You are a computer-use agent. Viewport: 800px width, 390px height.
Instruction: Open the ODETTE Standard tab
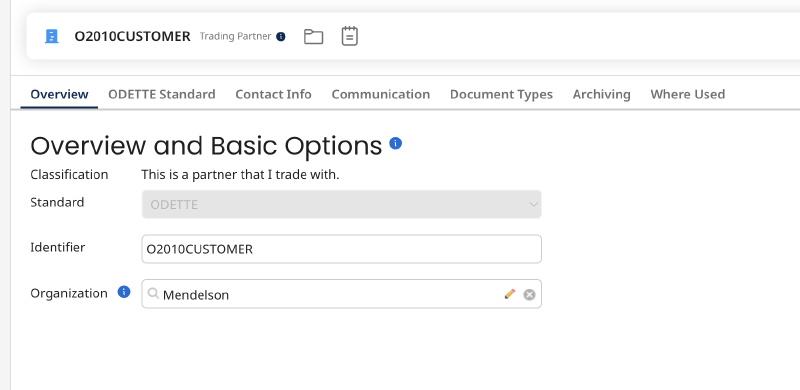162,94
